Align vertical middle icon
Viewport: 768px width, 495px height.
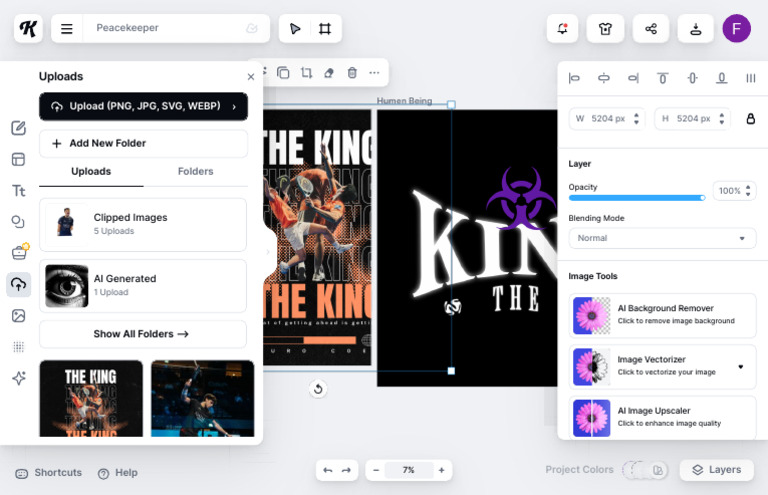692,78
